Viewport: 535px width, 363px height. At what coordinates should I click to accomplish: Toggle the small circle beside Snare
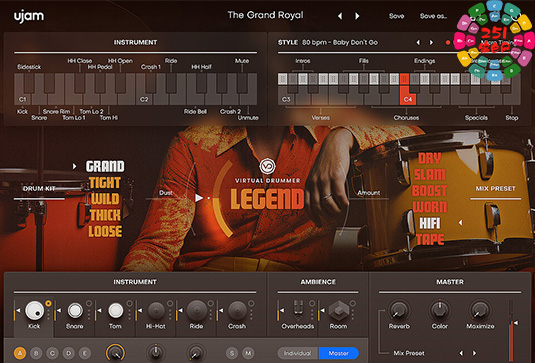click(89, 303)
